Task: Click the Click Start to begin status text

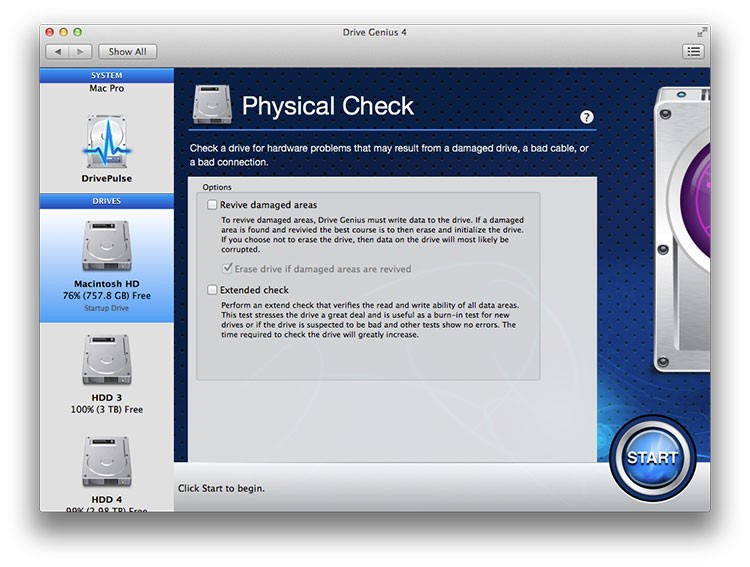Action: pos(221,489)
